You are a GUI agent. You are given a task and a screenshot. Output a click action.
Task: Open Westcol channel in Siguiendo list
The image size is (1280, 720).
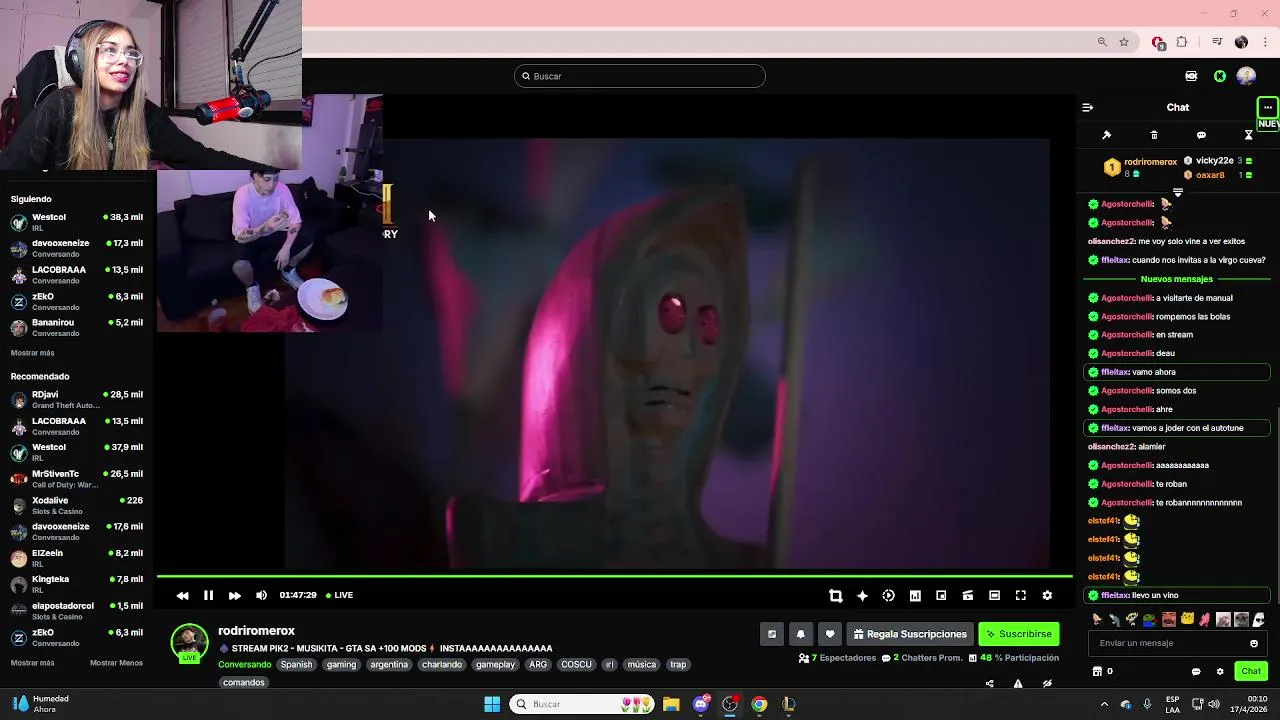pyautogui.click(x=77, y=222)
